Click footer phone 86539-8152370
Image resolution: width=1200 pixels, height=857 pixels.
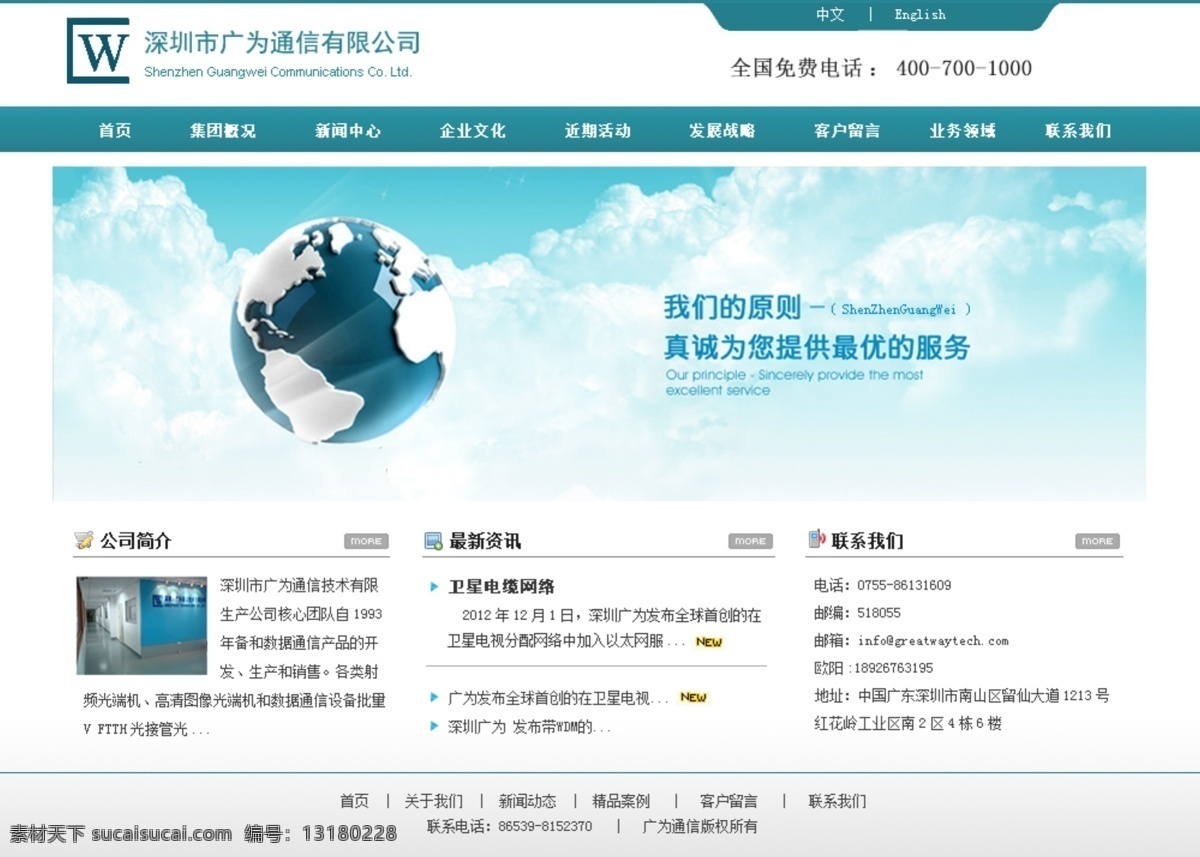point(545,827)
